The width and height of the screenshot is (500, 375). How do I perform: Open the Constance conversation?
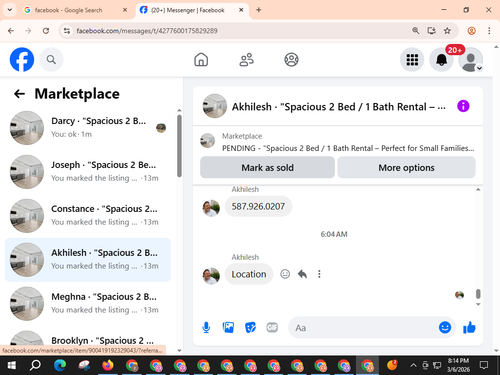click(88, 216)
